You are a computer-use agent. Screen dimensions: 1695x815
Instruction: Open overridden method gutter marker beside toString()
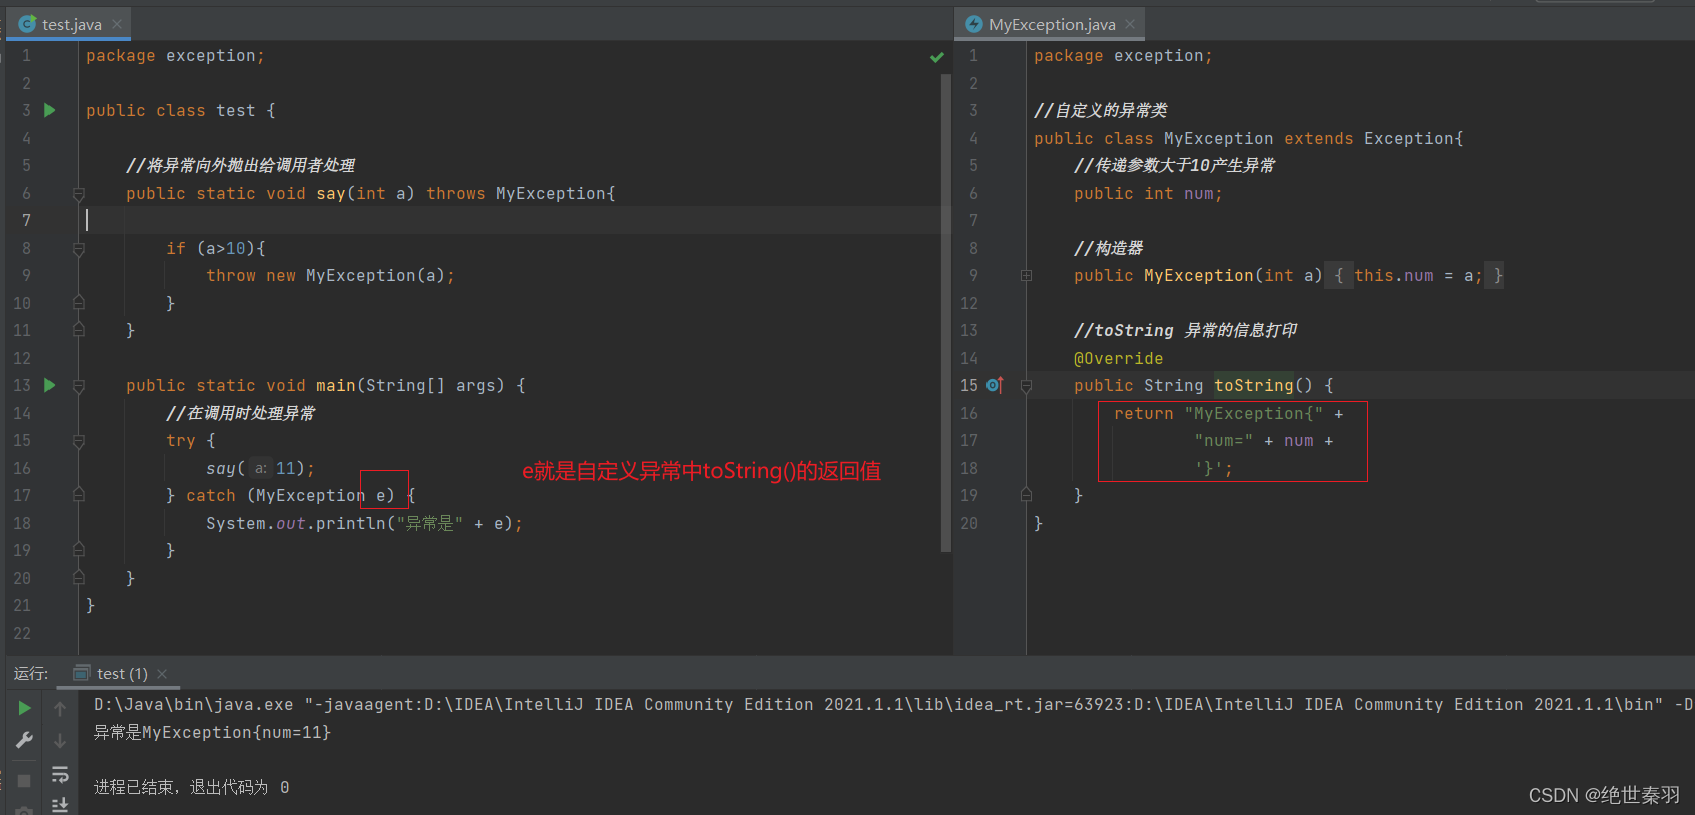click(994, 385)
